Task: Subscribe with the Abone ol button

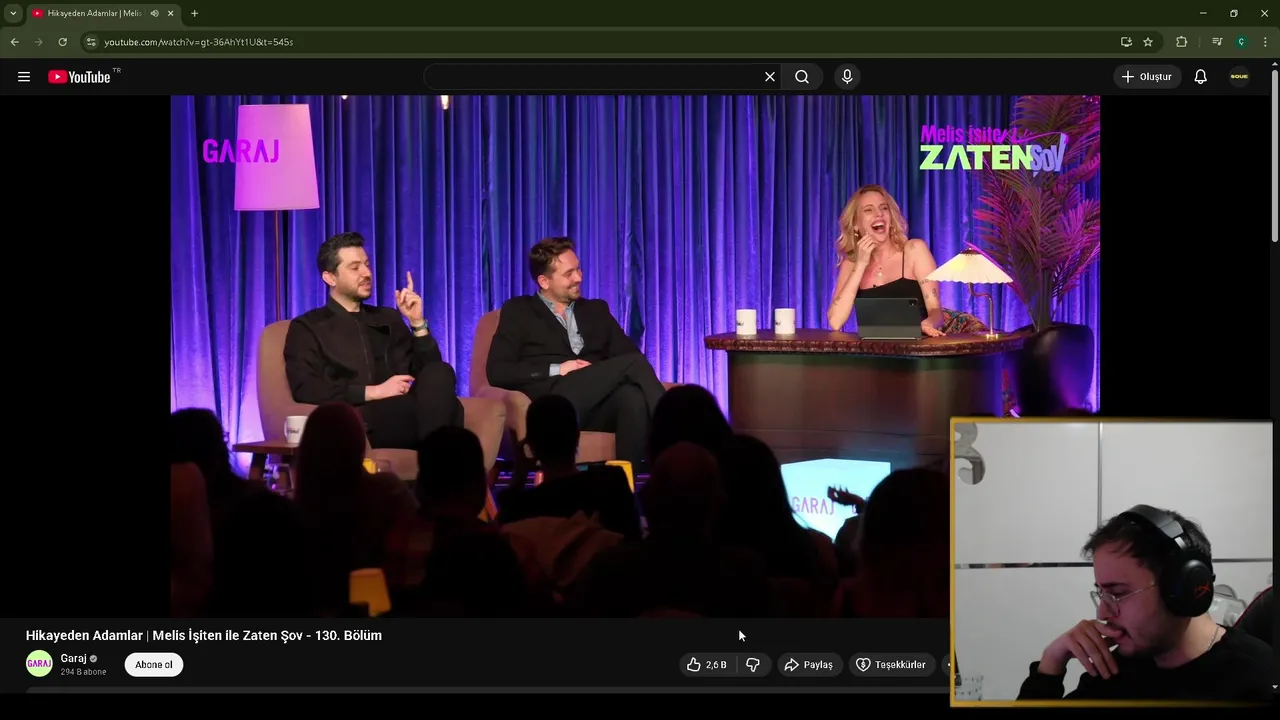Action: [154, 665]
